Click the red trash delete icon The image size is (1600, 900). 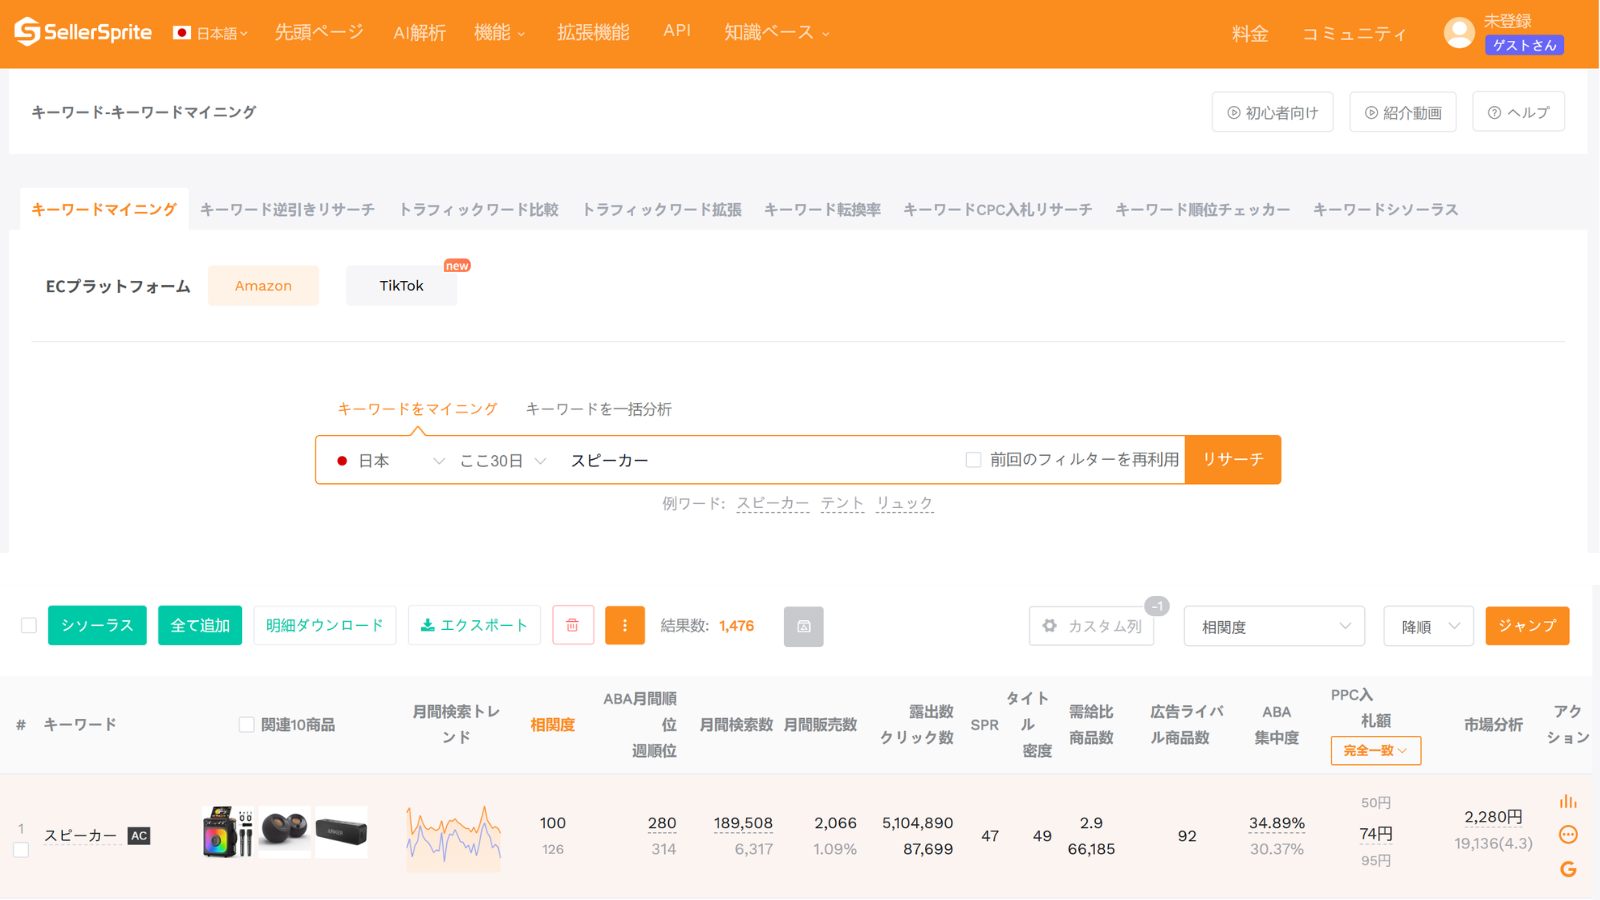tap(573, 625)
